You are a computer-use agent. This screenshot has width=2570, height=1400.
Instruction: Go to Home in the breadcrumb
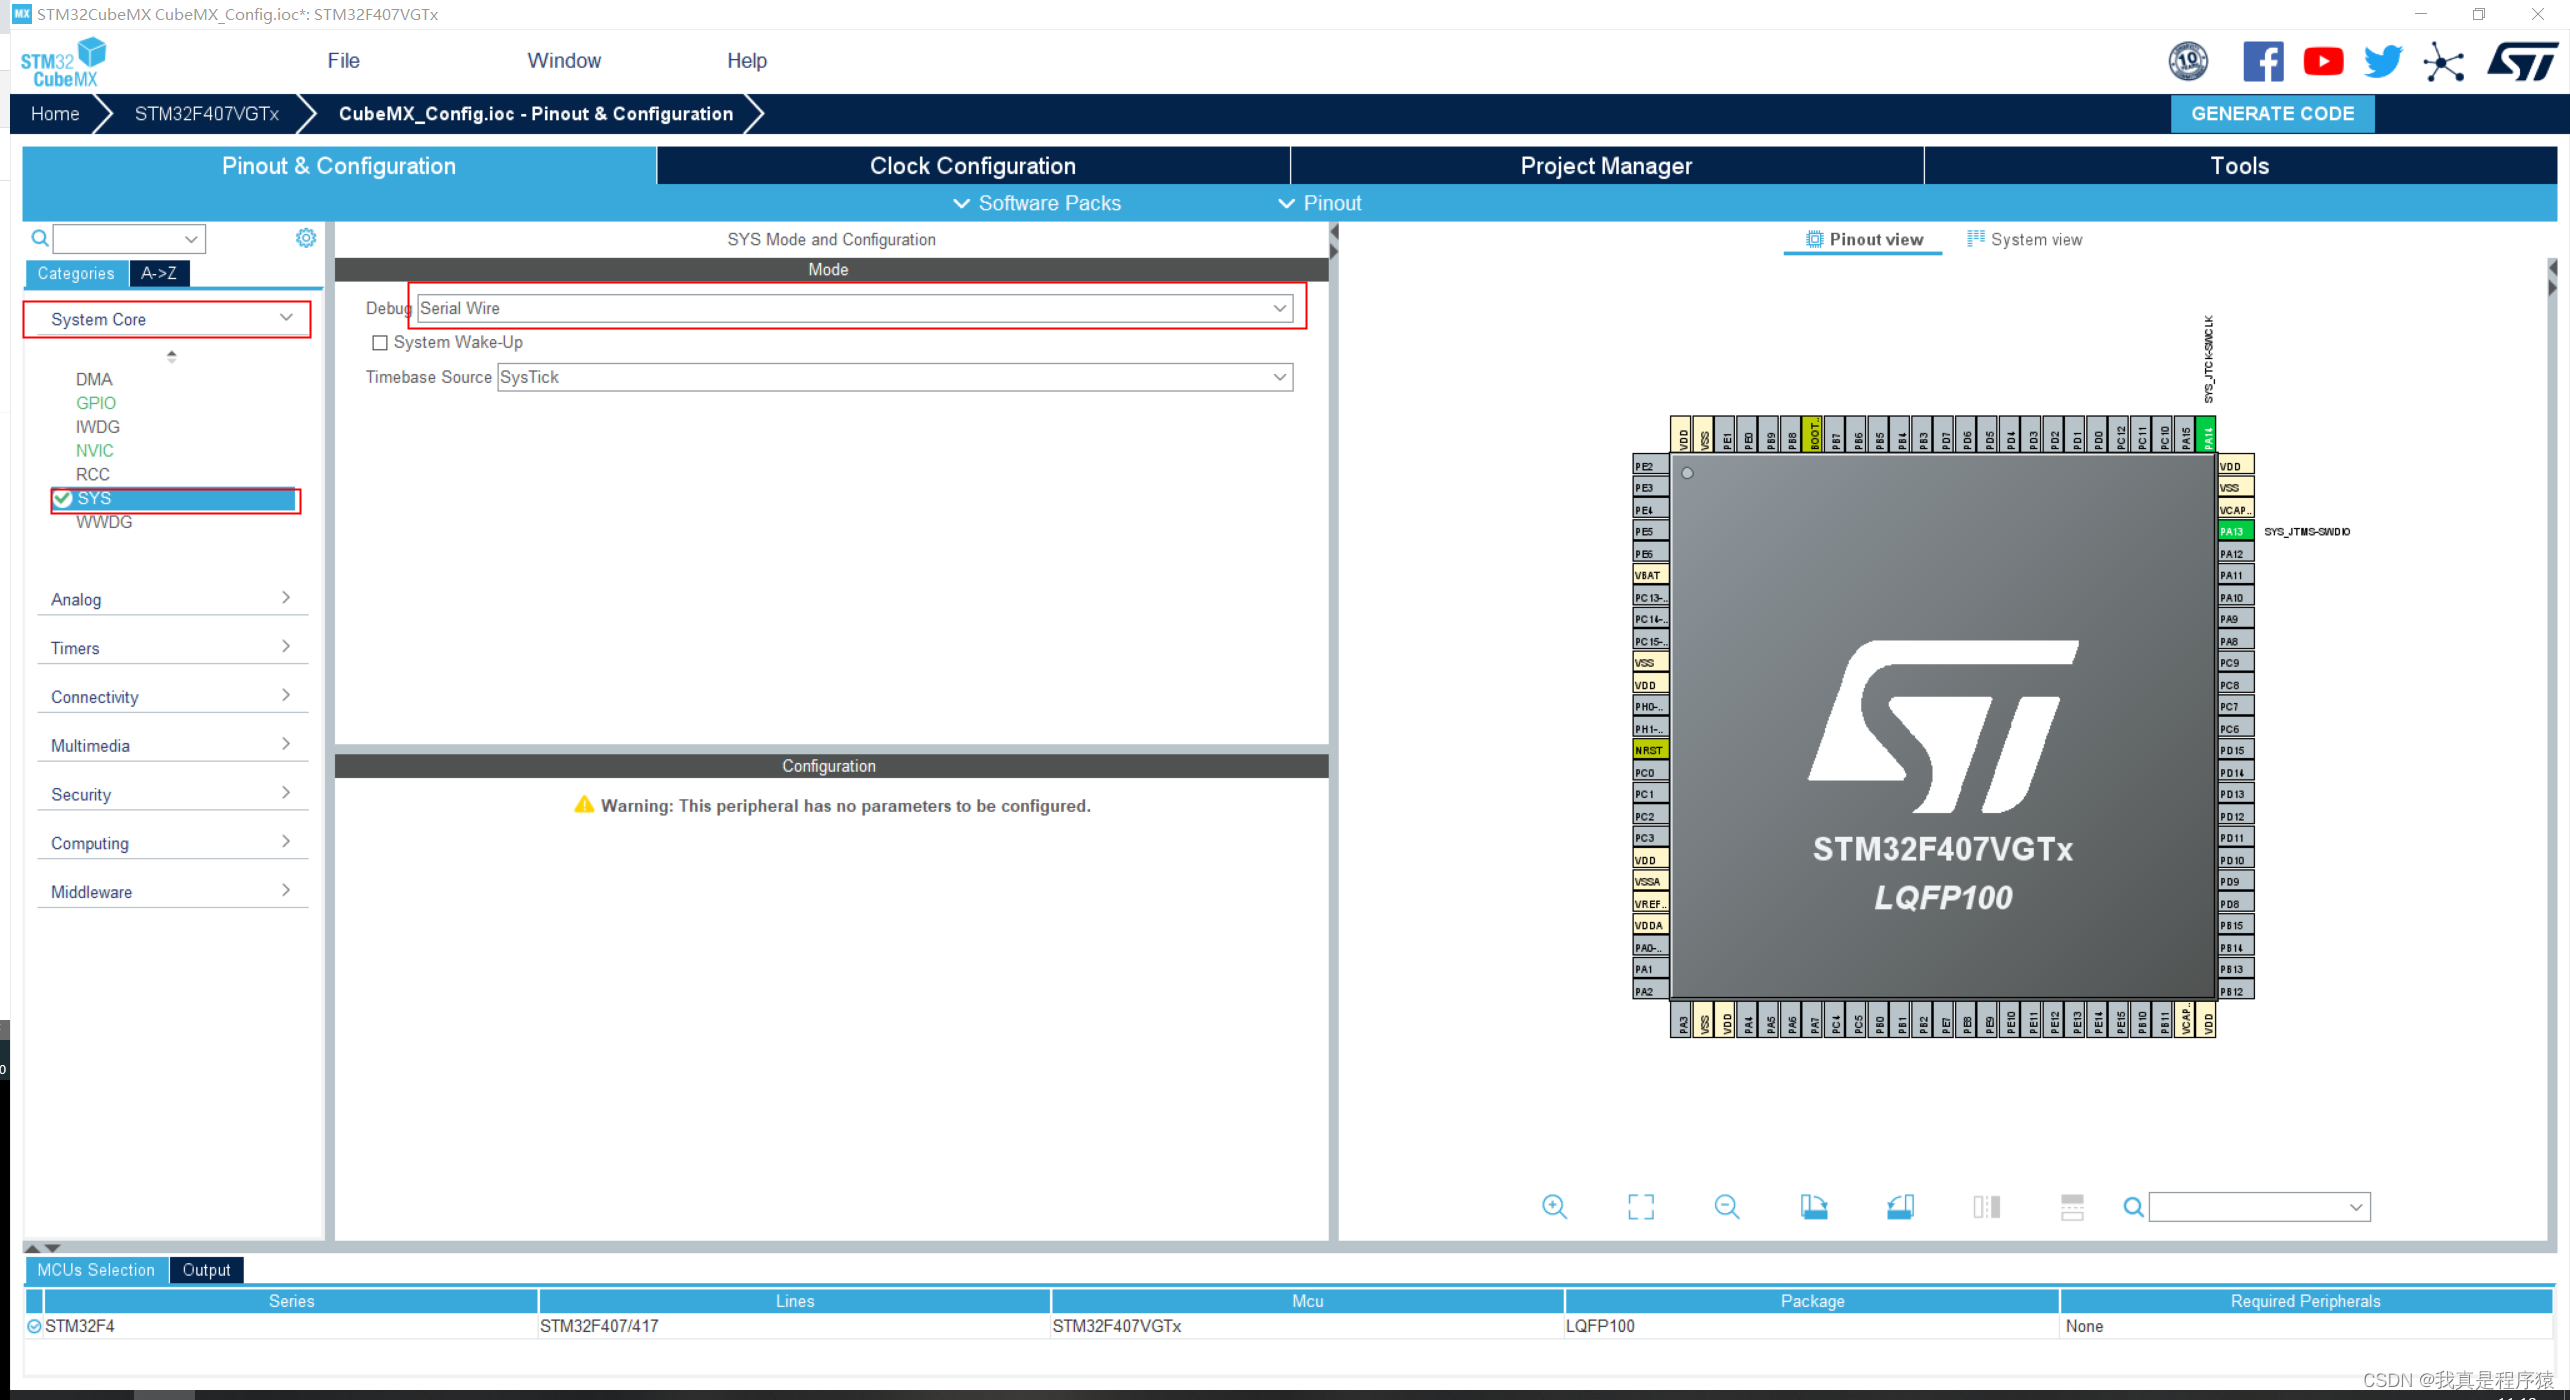pos(55,114)
